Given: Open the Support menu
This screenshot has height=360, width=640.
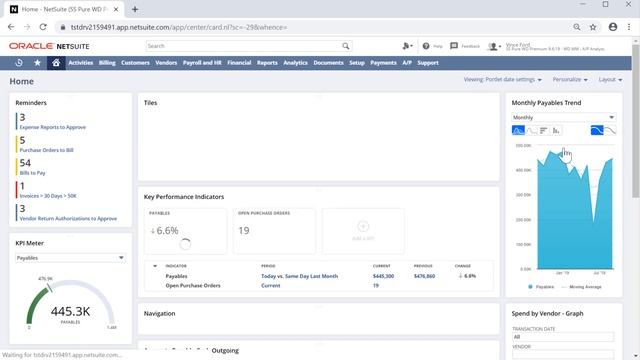Looking at the screenshot, I should pyautogui.click(x=428, y=63).
